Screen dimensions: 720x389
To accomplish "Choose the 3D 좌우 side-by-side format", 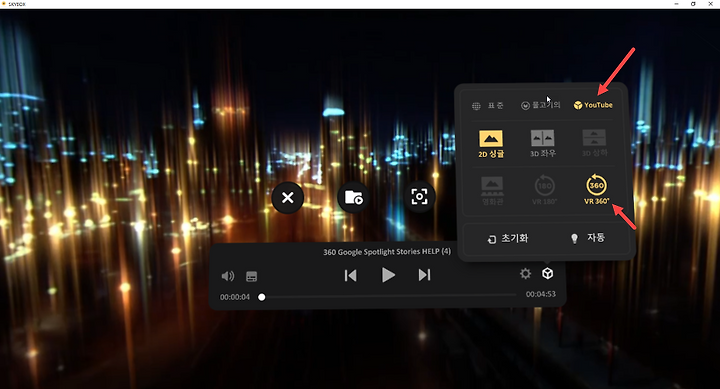I will (x=543, y=144).
